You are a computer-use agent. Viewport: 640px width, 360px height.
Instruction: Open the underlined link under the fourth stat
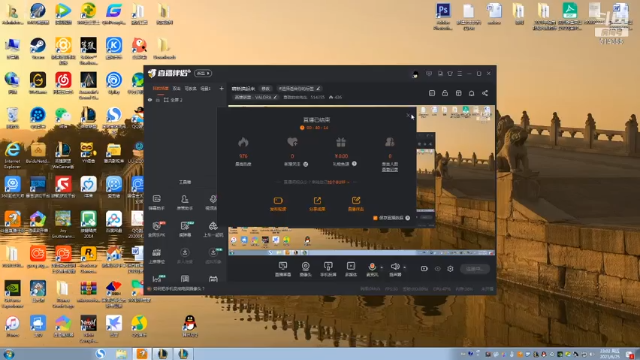pyautogui.click(x=390, y=169)
